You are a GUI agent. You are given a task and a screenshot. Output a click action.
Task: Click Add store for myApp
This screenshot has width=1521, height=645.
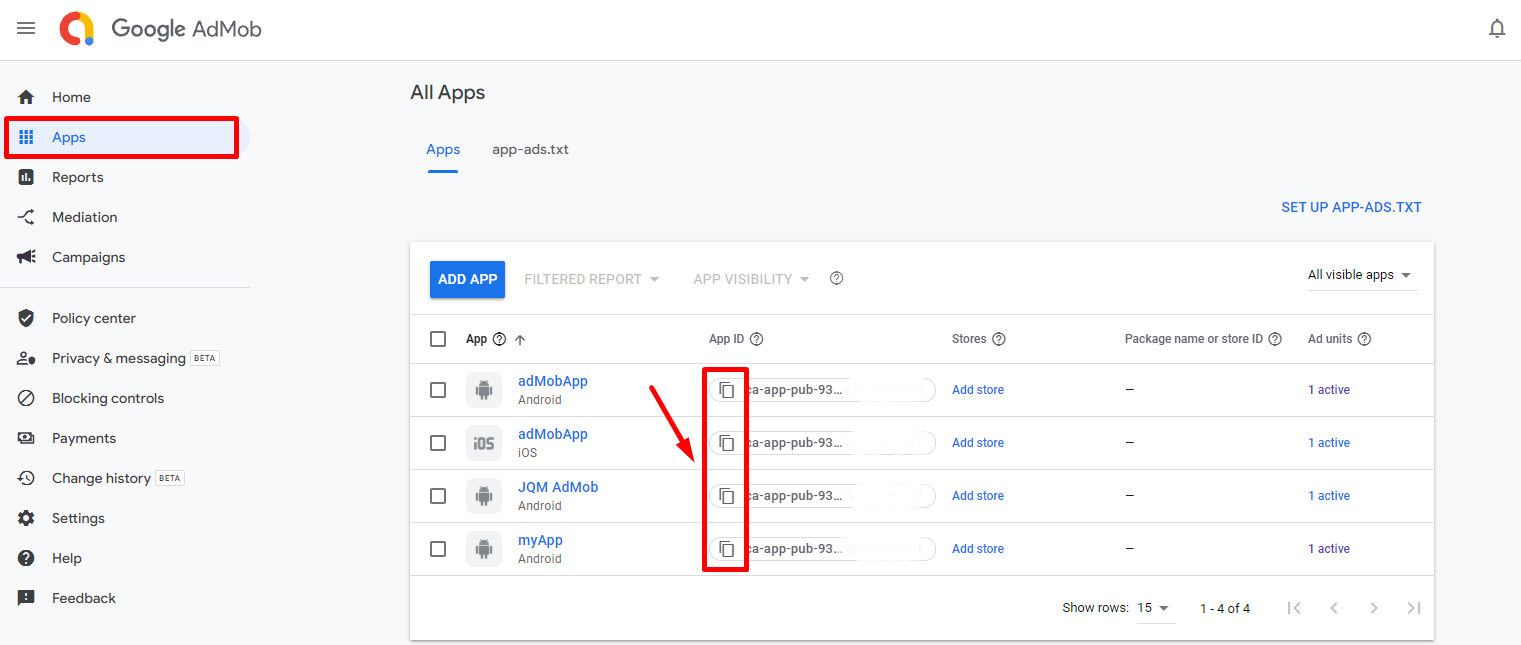[978, 549]
